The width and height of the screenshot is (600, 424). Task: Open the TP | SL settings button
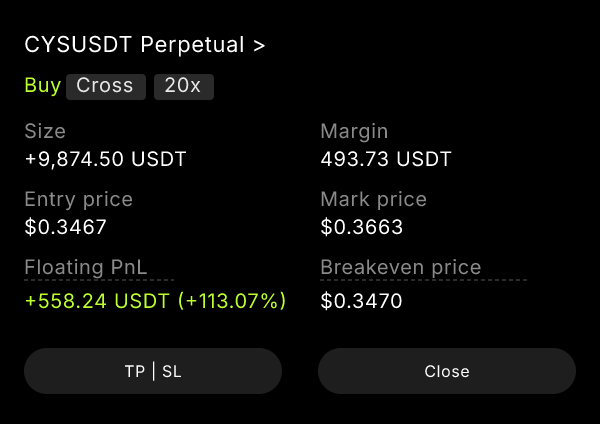click(153, 371)
